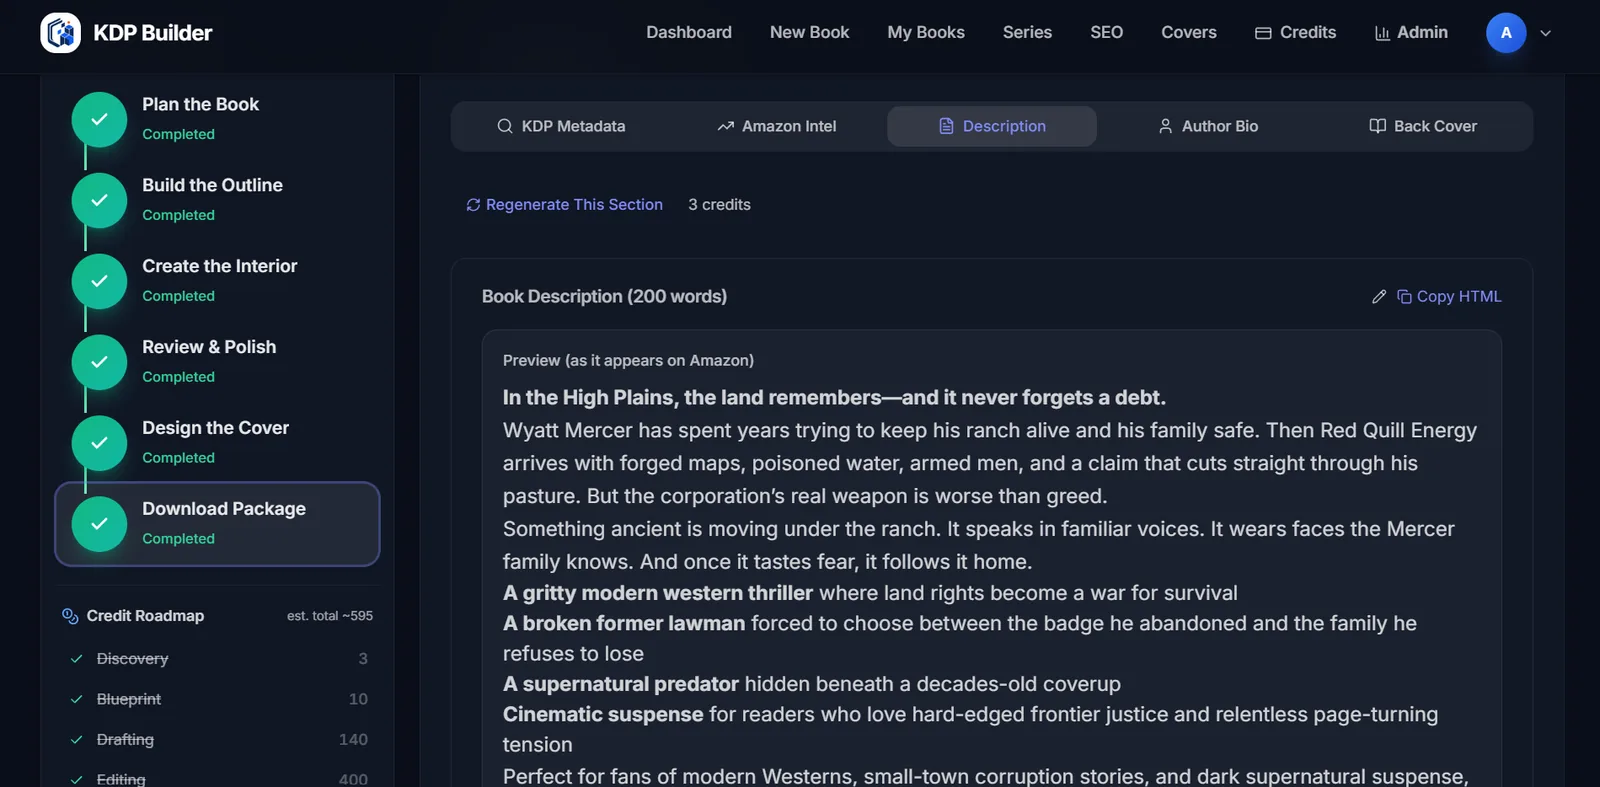The image size is (1600, 787).
Task: Click the copy icon beside Copy HTML
Action: (x=1404, y=296)
